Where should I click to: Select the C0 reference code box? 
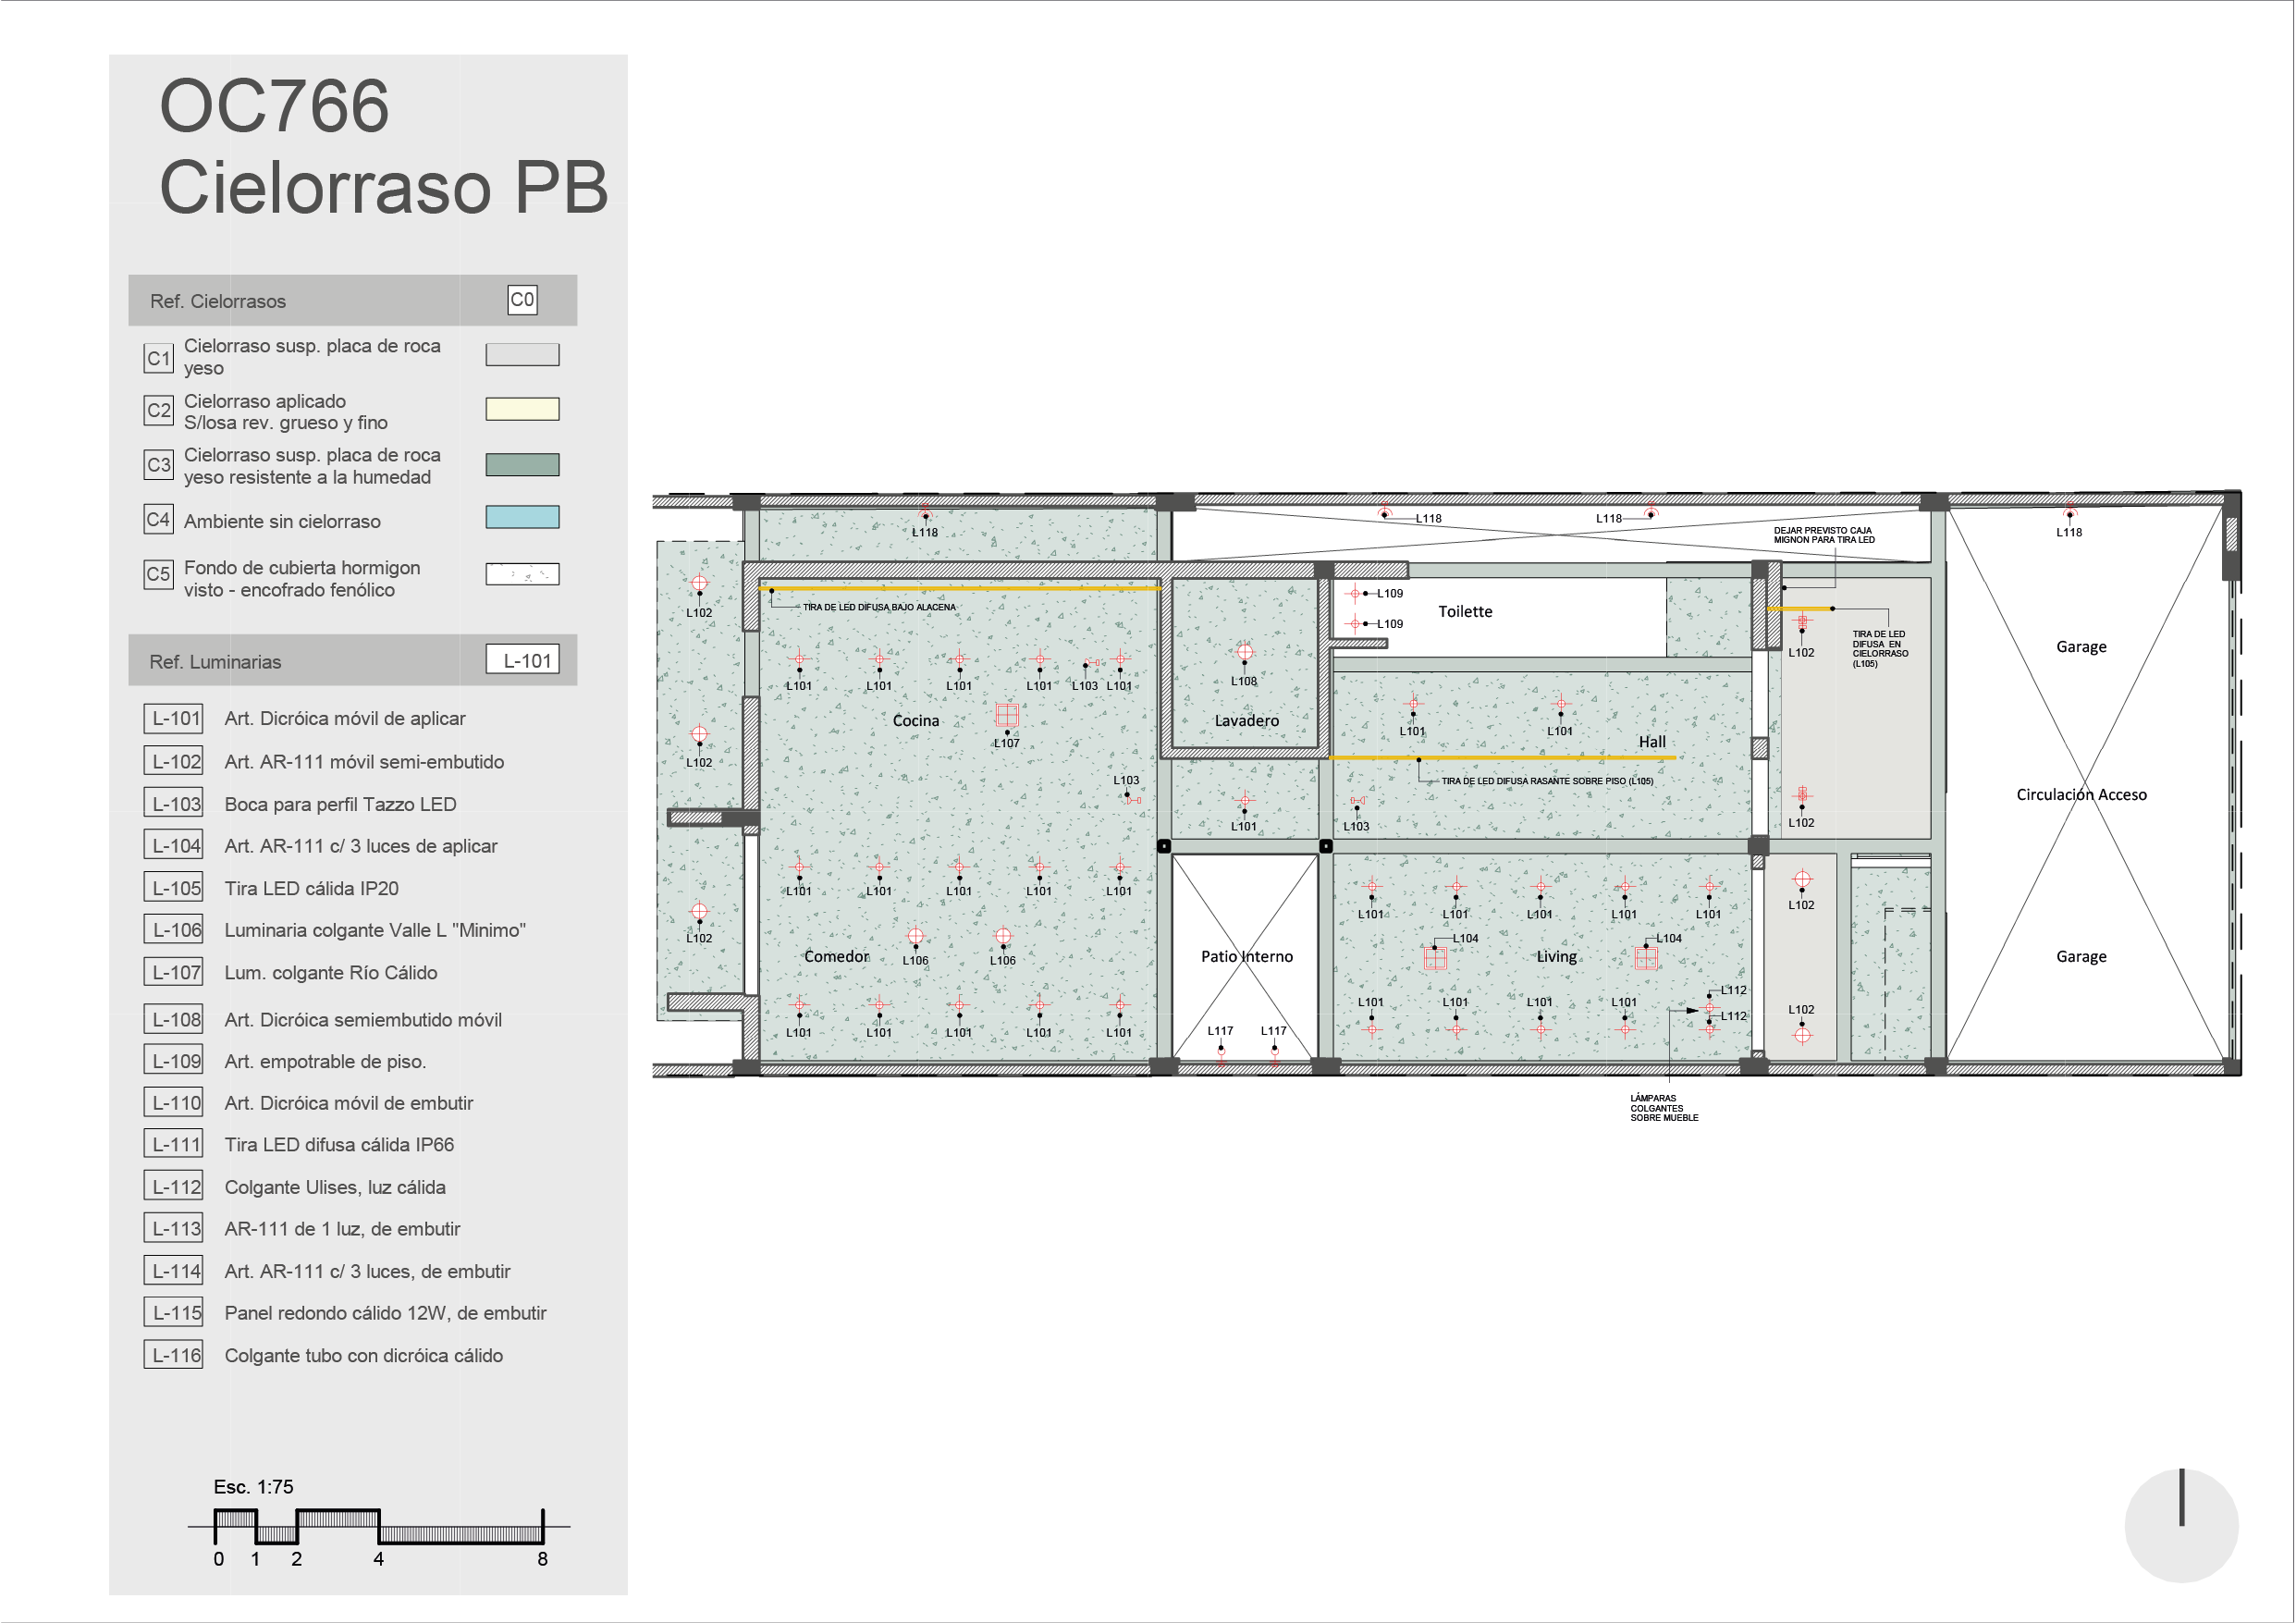point(522,300)
